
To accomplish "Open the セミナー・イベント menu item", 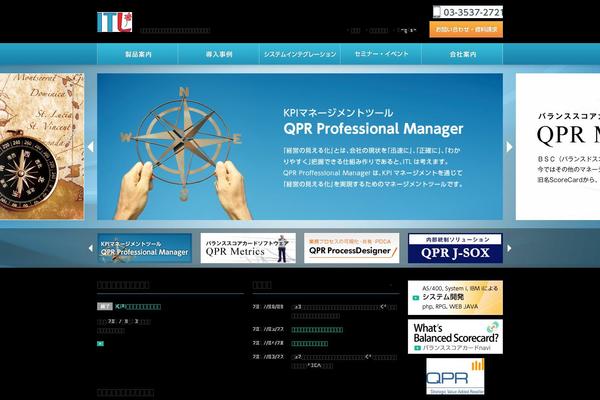I will pos(381,54).
